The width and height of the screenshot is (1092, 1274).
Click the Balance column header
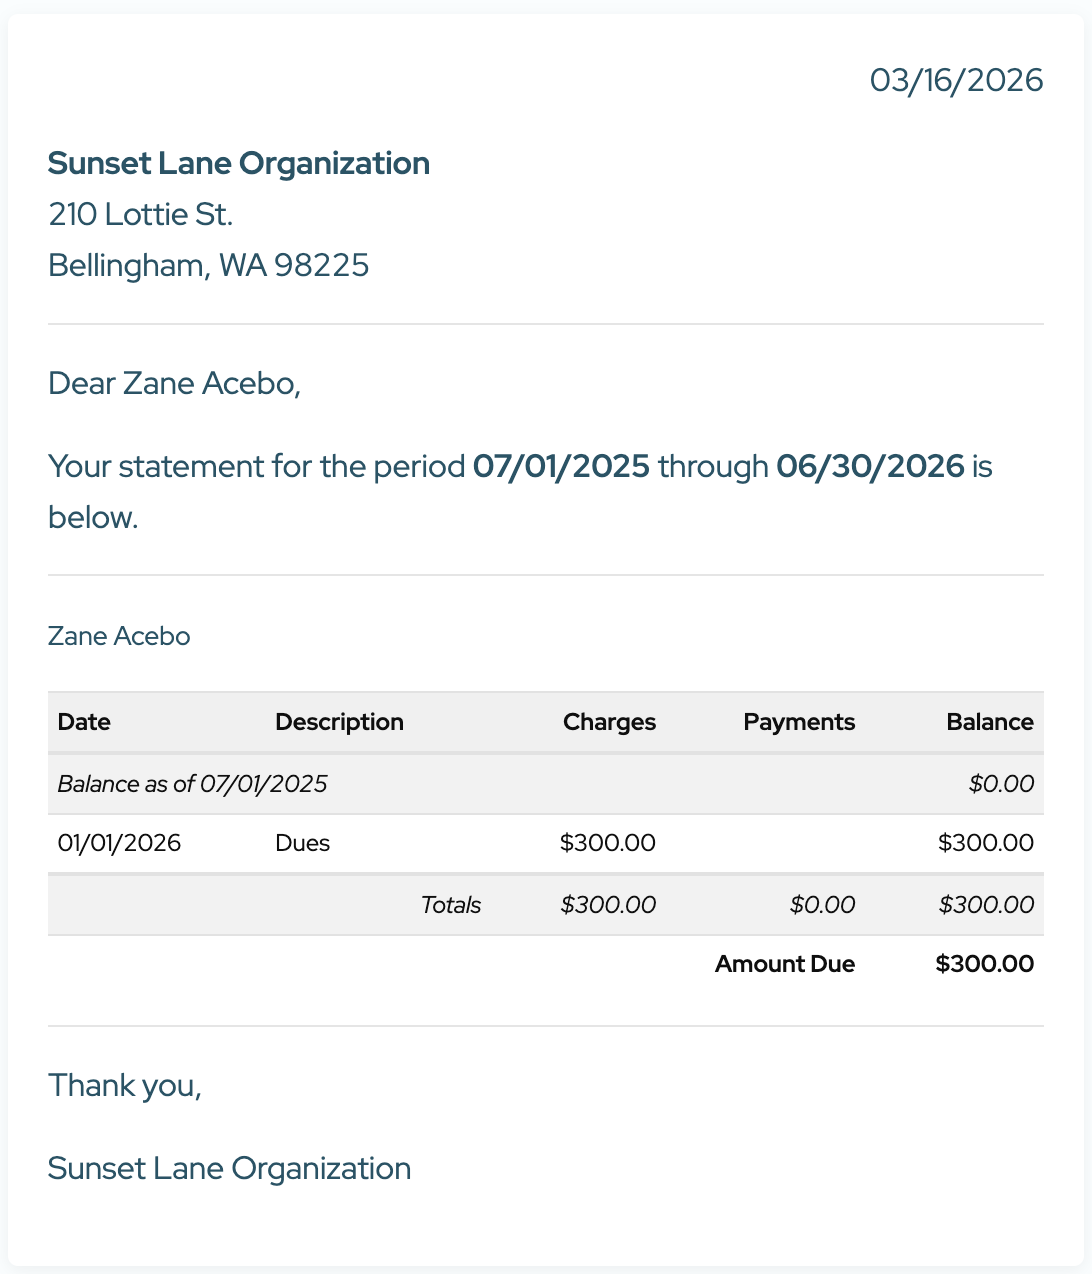989,722
